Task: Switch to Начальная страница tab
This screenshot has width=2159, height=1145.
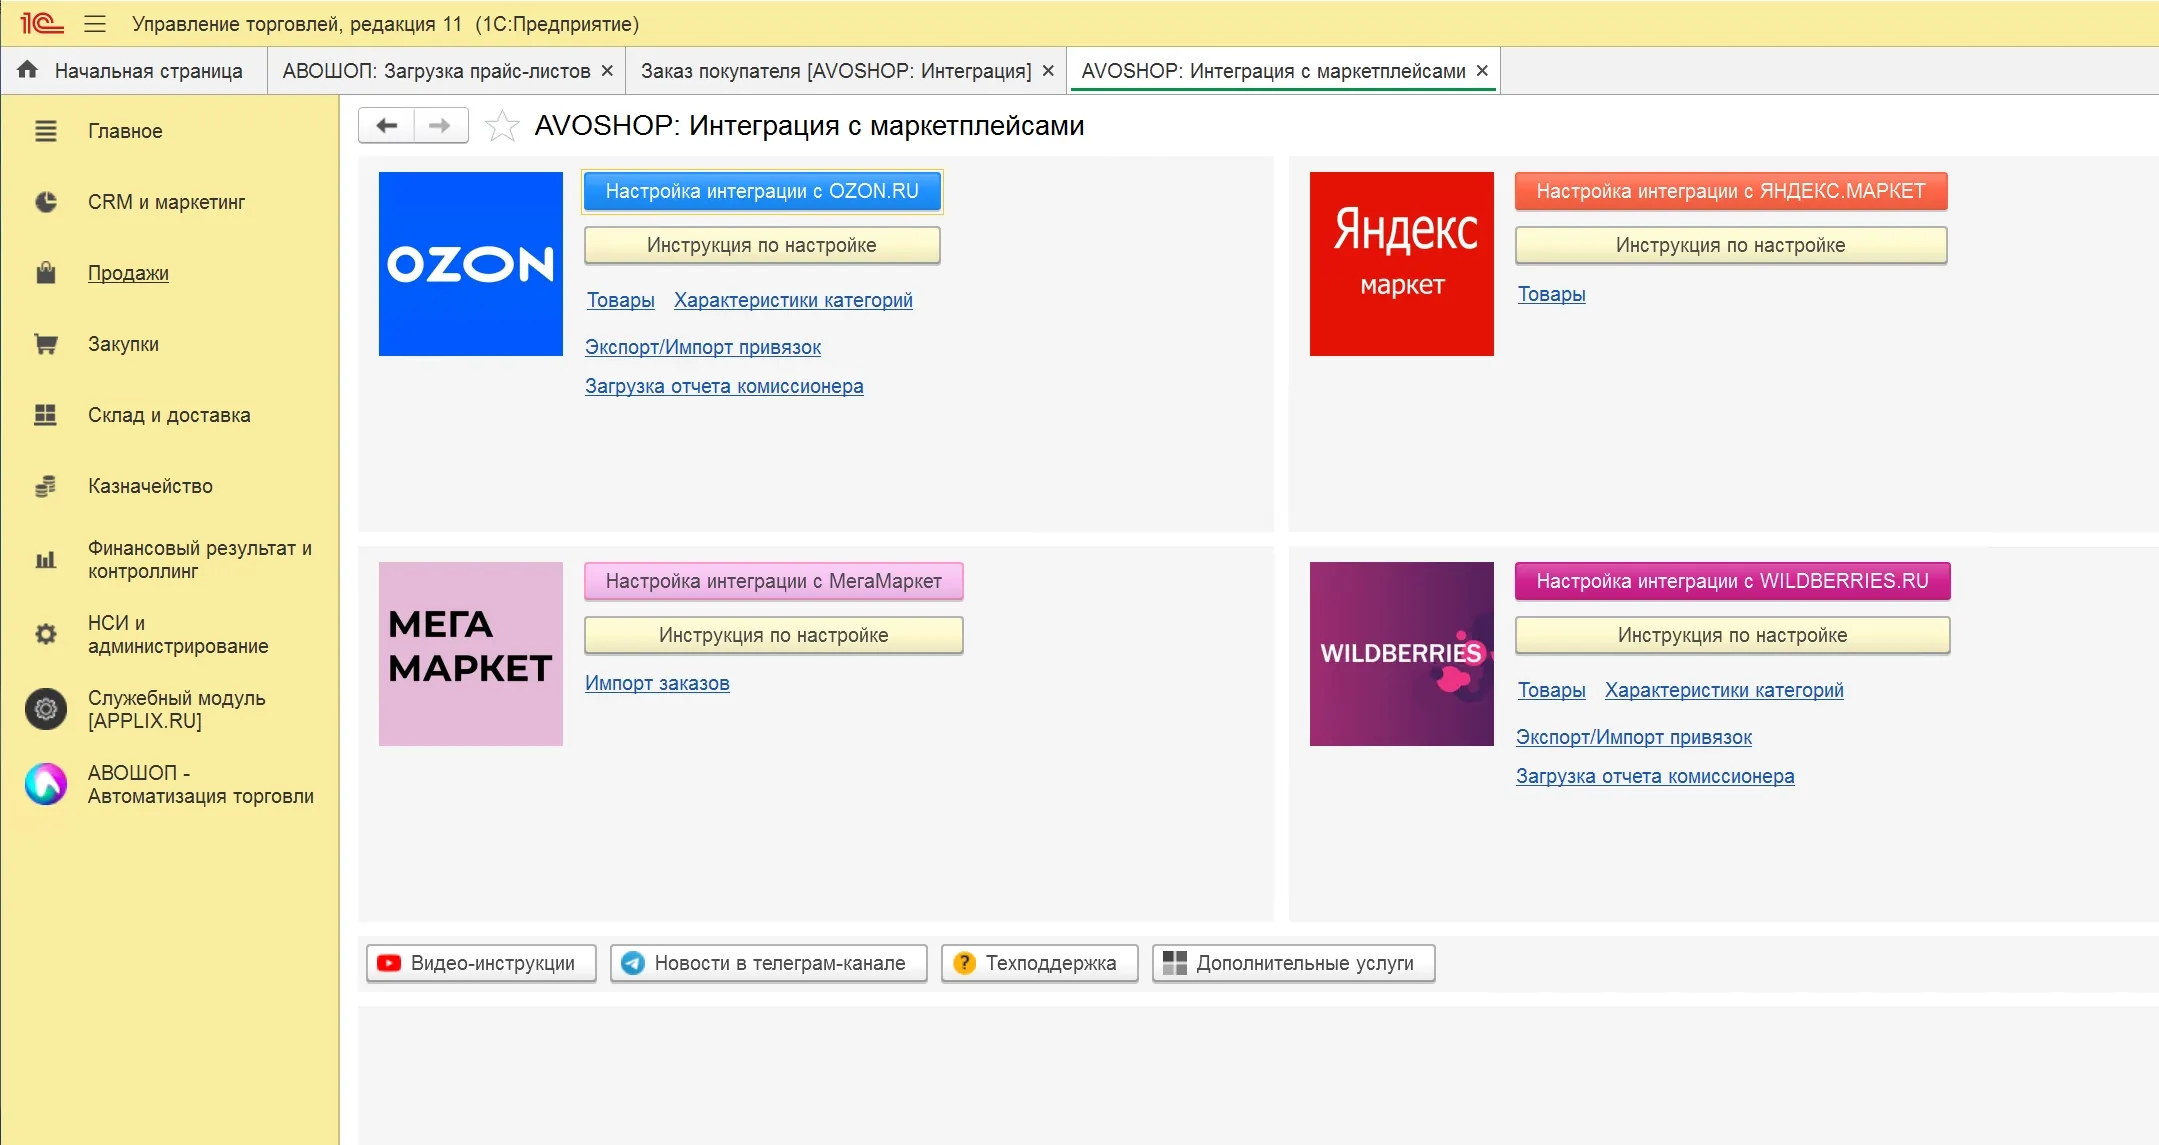Action: [135, 71]
